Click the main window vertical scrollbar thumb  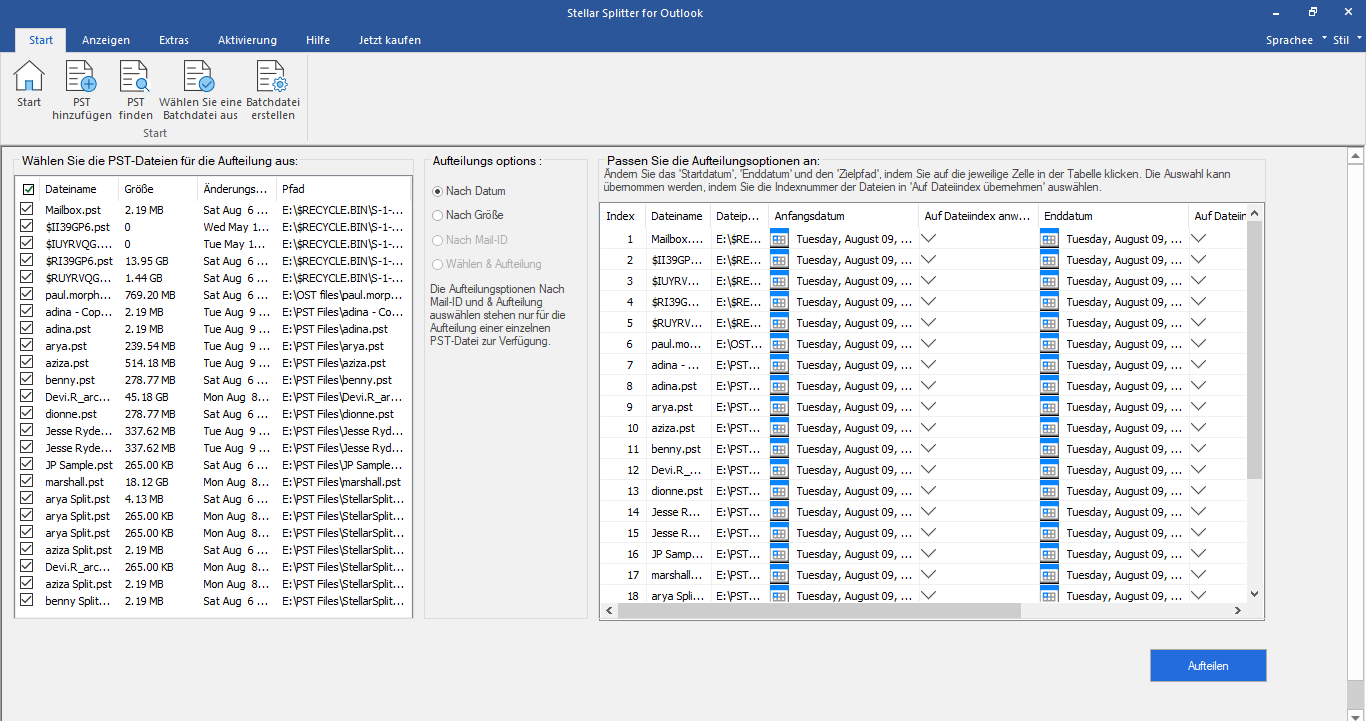coord(1356,422)
